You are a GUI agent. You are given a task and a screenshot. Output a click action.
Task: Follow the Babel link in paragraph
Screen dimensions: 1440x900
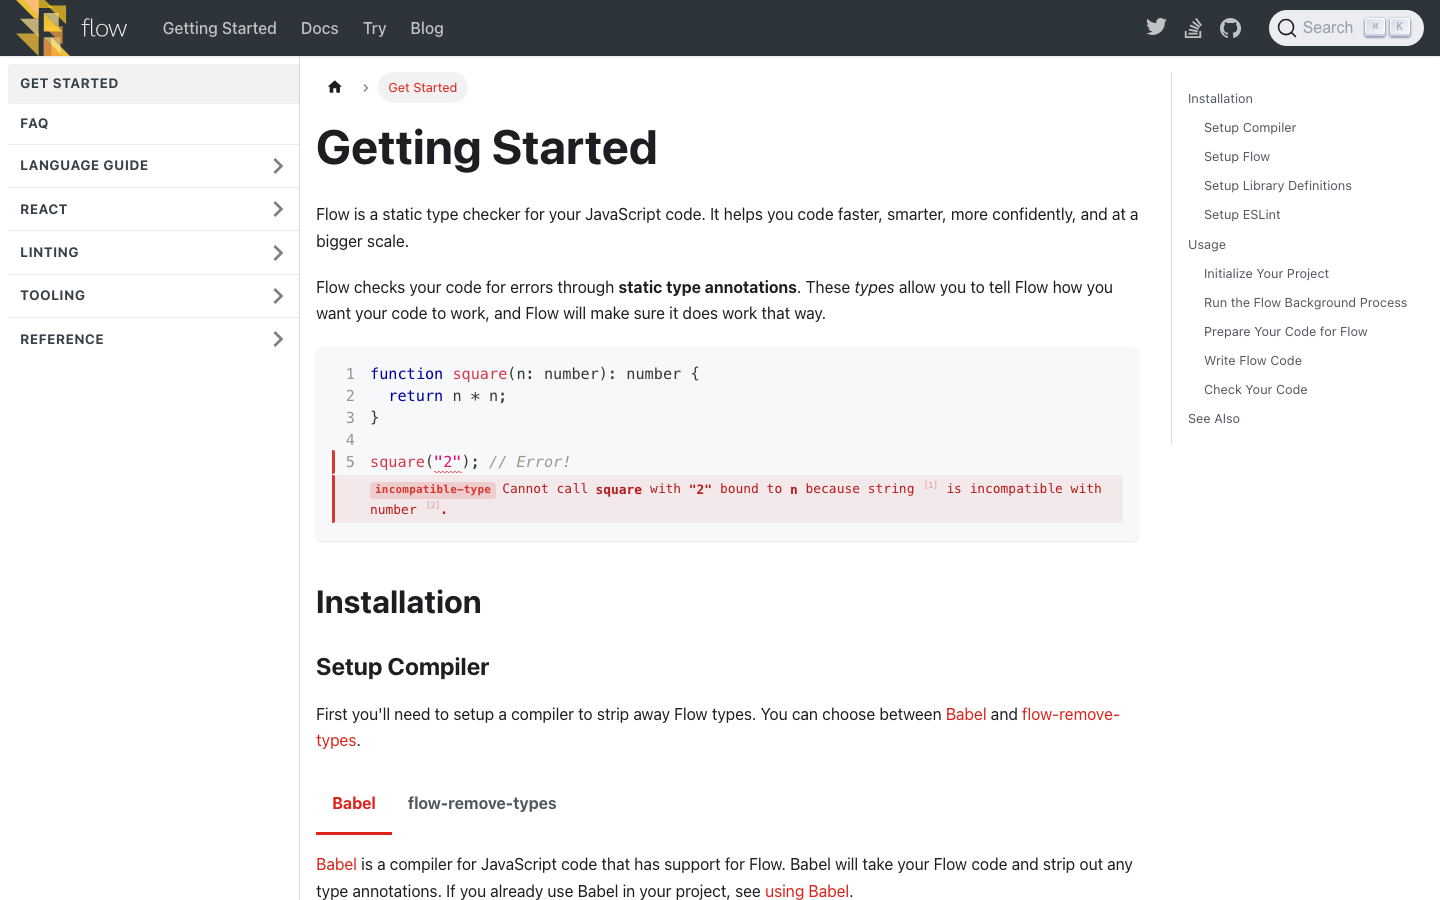point(966,714)
